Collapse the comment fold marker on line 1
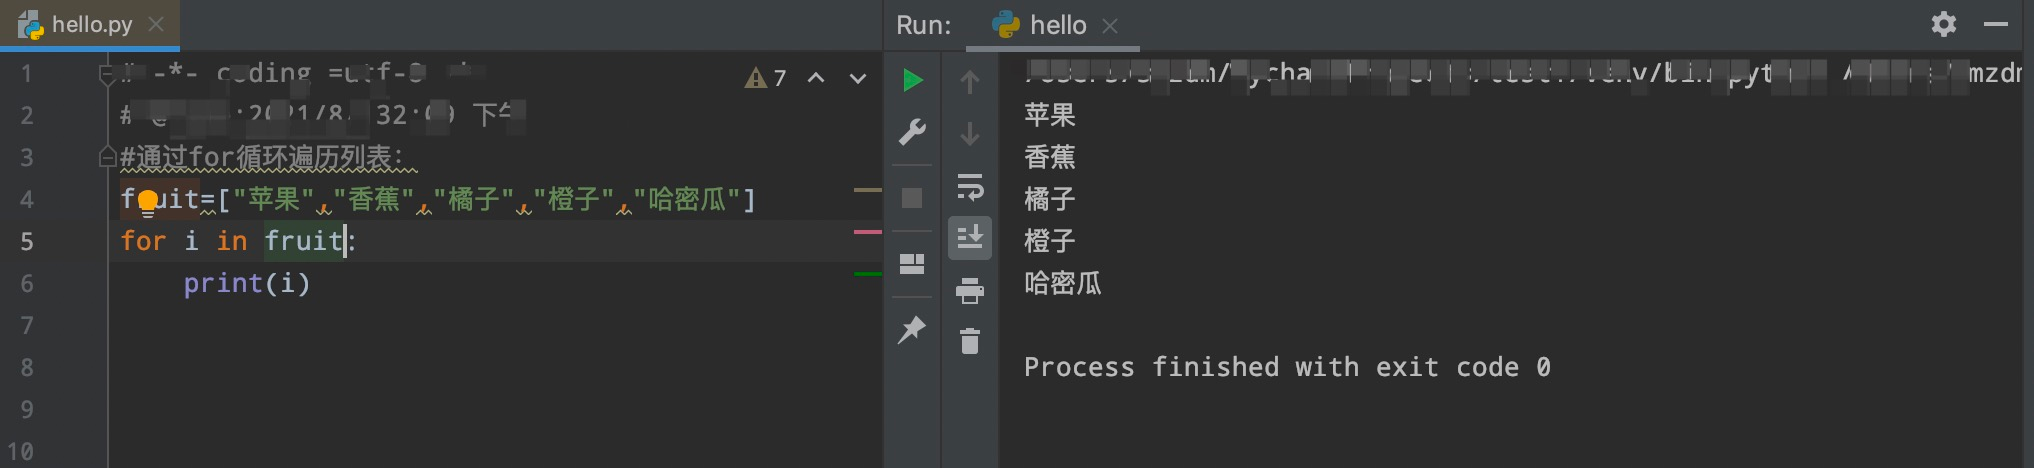 point(107,74)
